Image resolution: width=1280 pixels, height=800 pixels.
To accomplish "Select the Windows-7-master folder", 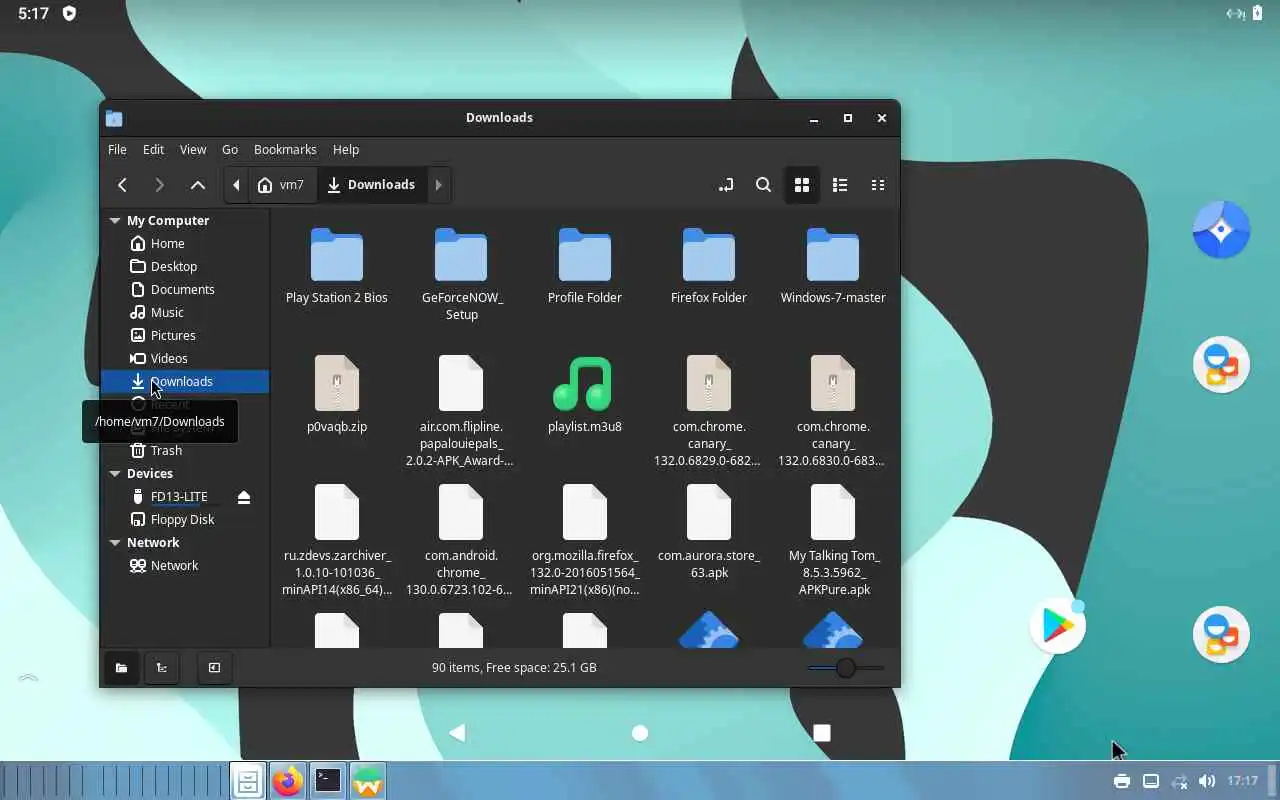I will [833, 266].
